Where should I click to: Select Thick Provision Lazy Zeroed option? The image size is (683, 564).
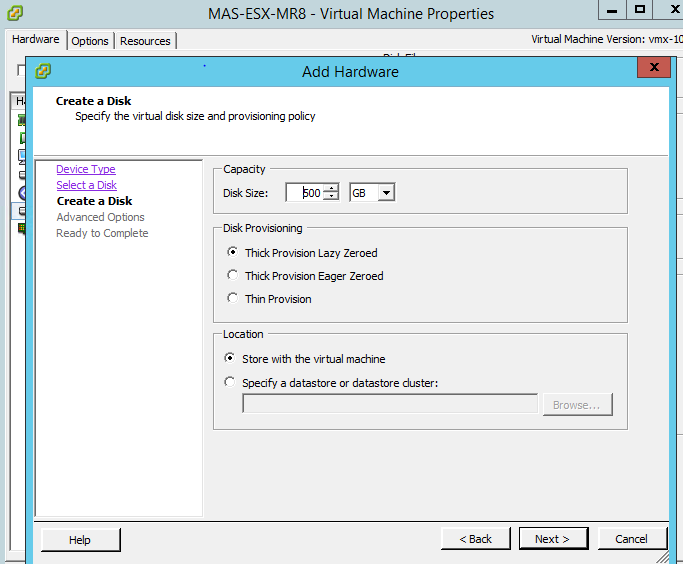point(233,252)
